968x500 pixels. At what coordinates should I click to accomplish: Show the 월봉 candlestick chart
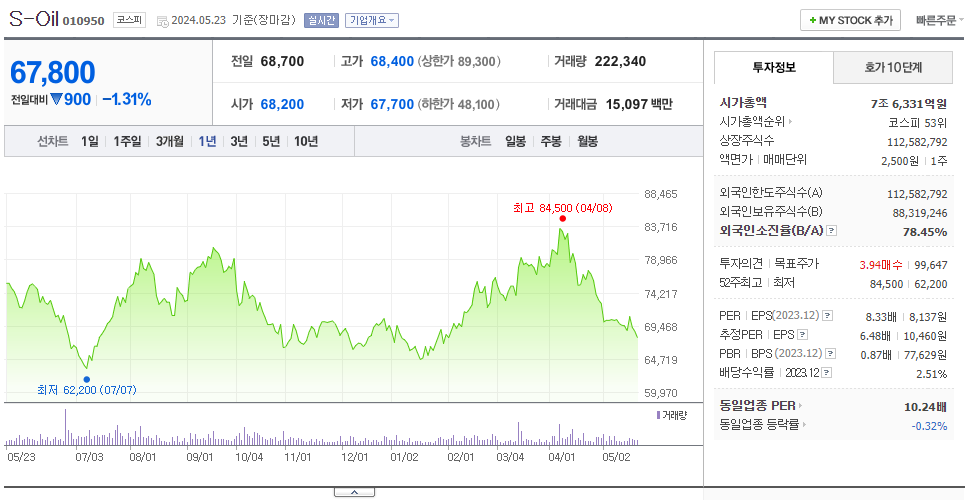point(587,141)
